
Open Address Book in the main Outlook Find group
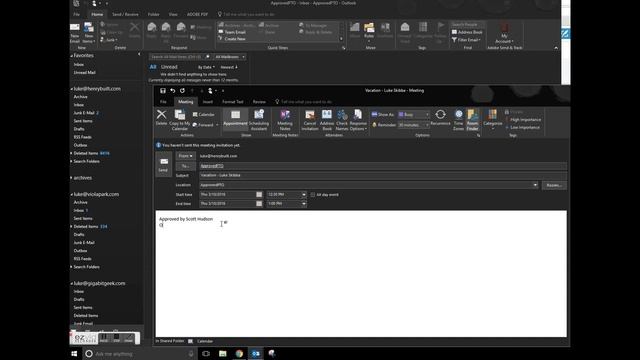[467, 32]
